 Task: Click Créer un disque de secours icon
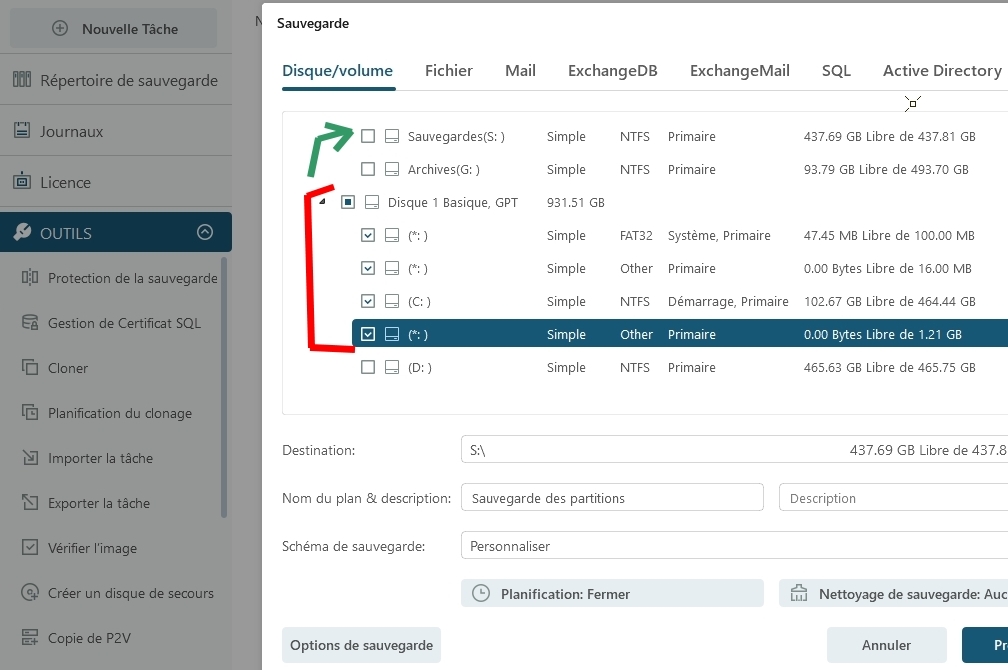(30, 593)
